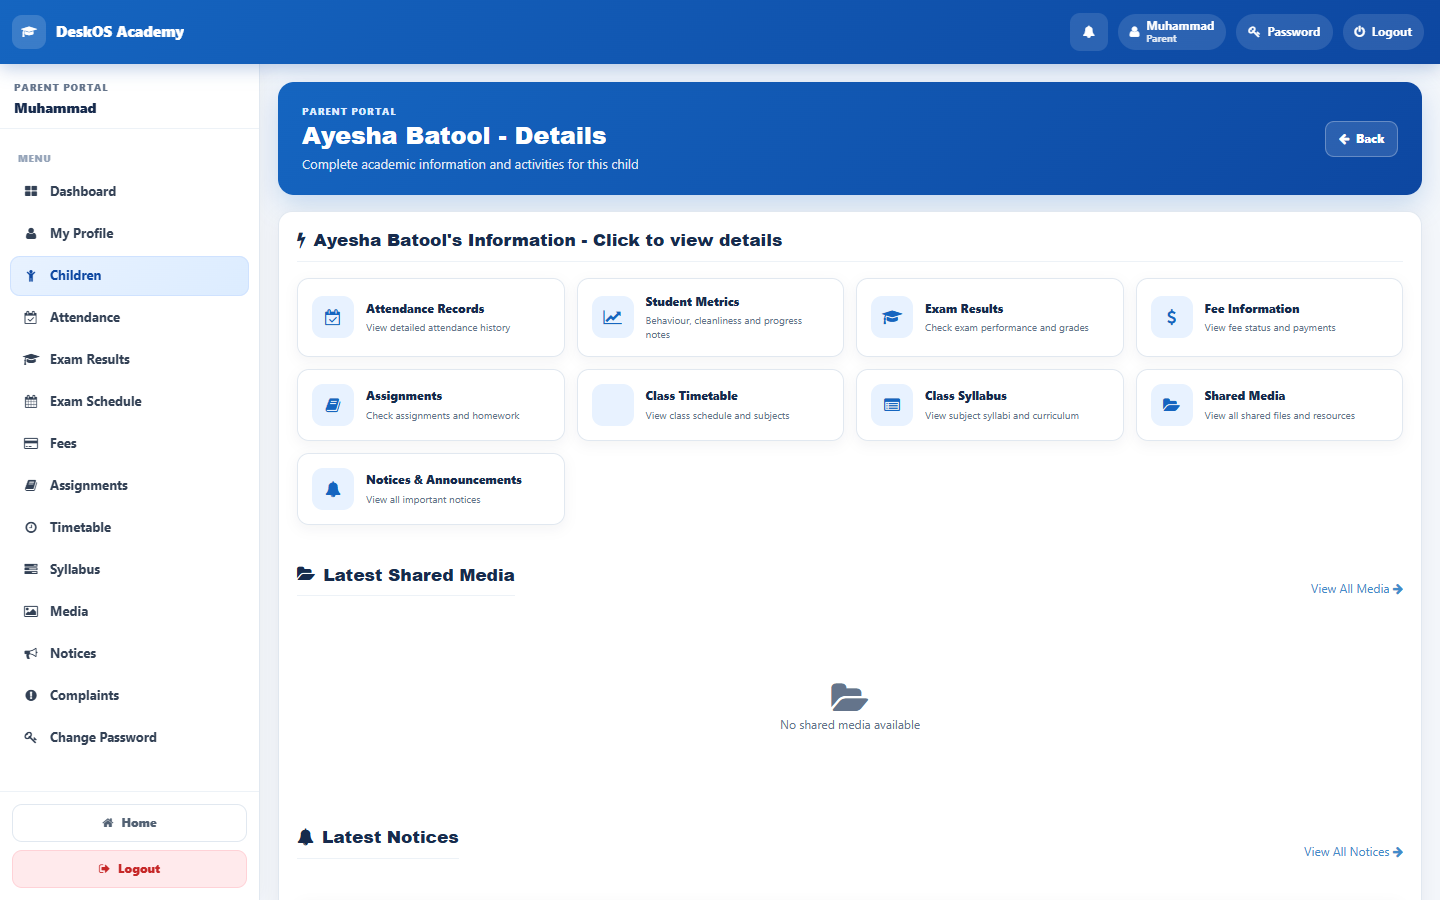Click the 'No shared media available' text

pyautogui.click(x=850, y=725)
